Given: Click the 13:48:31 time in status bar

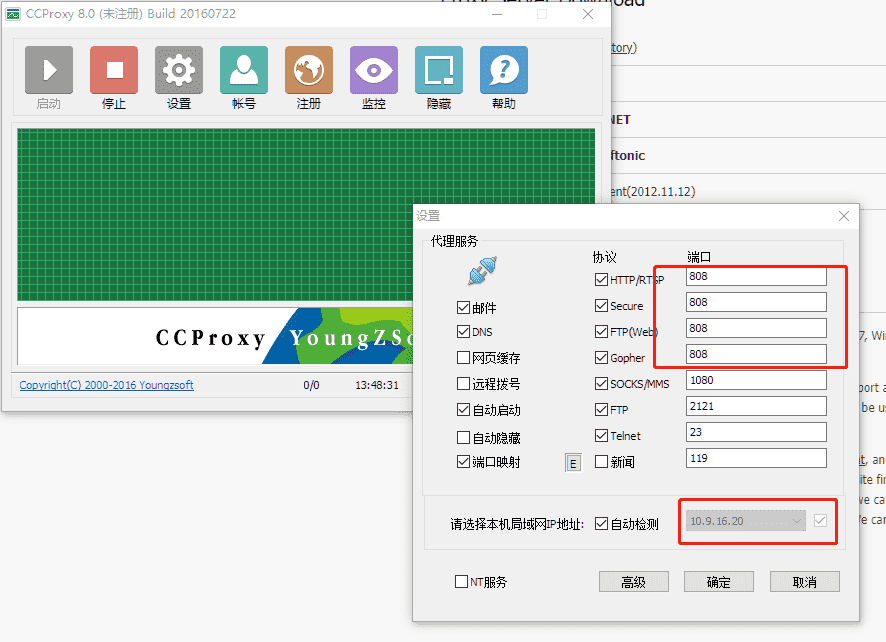Looking at the screenshot, I should 377,385.
